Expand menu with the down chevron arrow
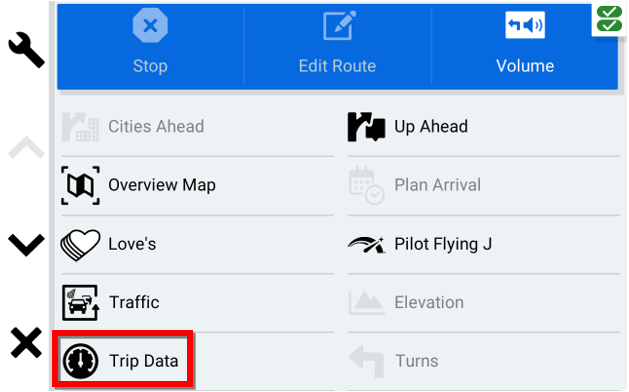 [26, 244]
